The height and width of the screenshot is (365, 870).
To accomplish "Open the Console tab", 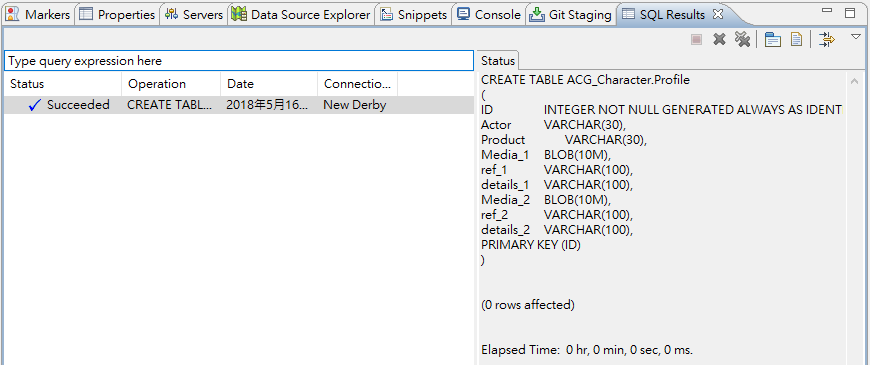I will tap(489, 15).
